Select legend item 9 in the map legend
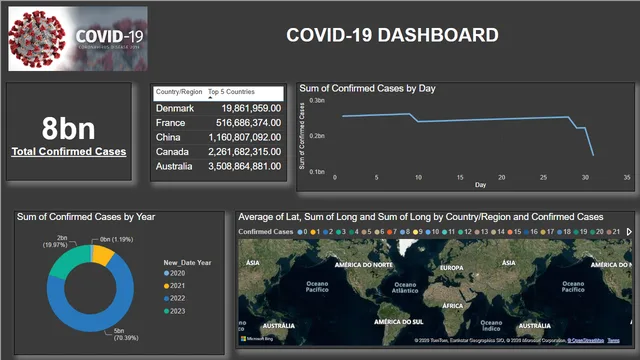This screenshot has height=360, width=640. [x=418, y=232]
